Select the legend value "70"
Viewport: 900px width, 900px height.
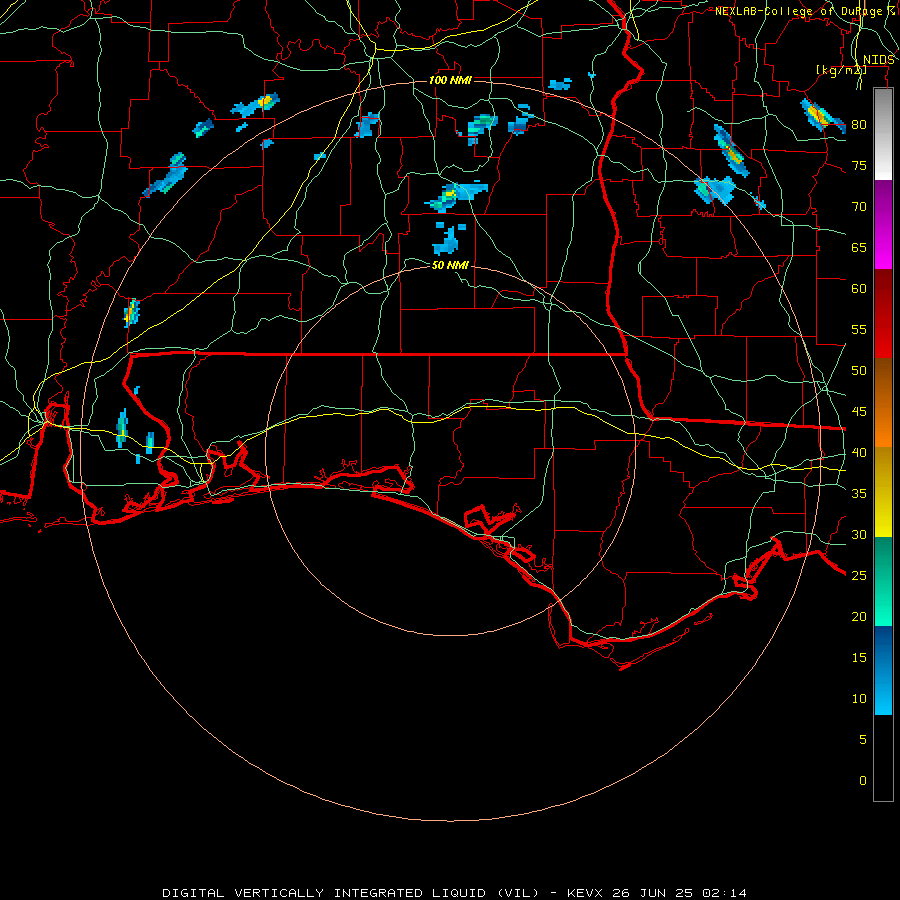[x=859, y=207]
